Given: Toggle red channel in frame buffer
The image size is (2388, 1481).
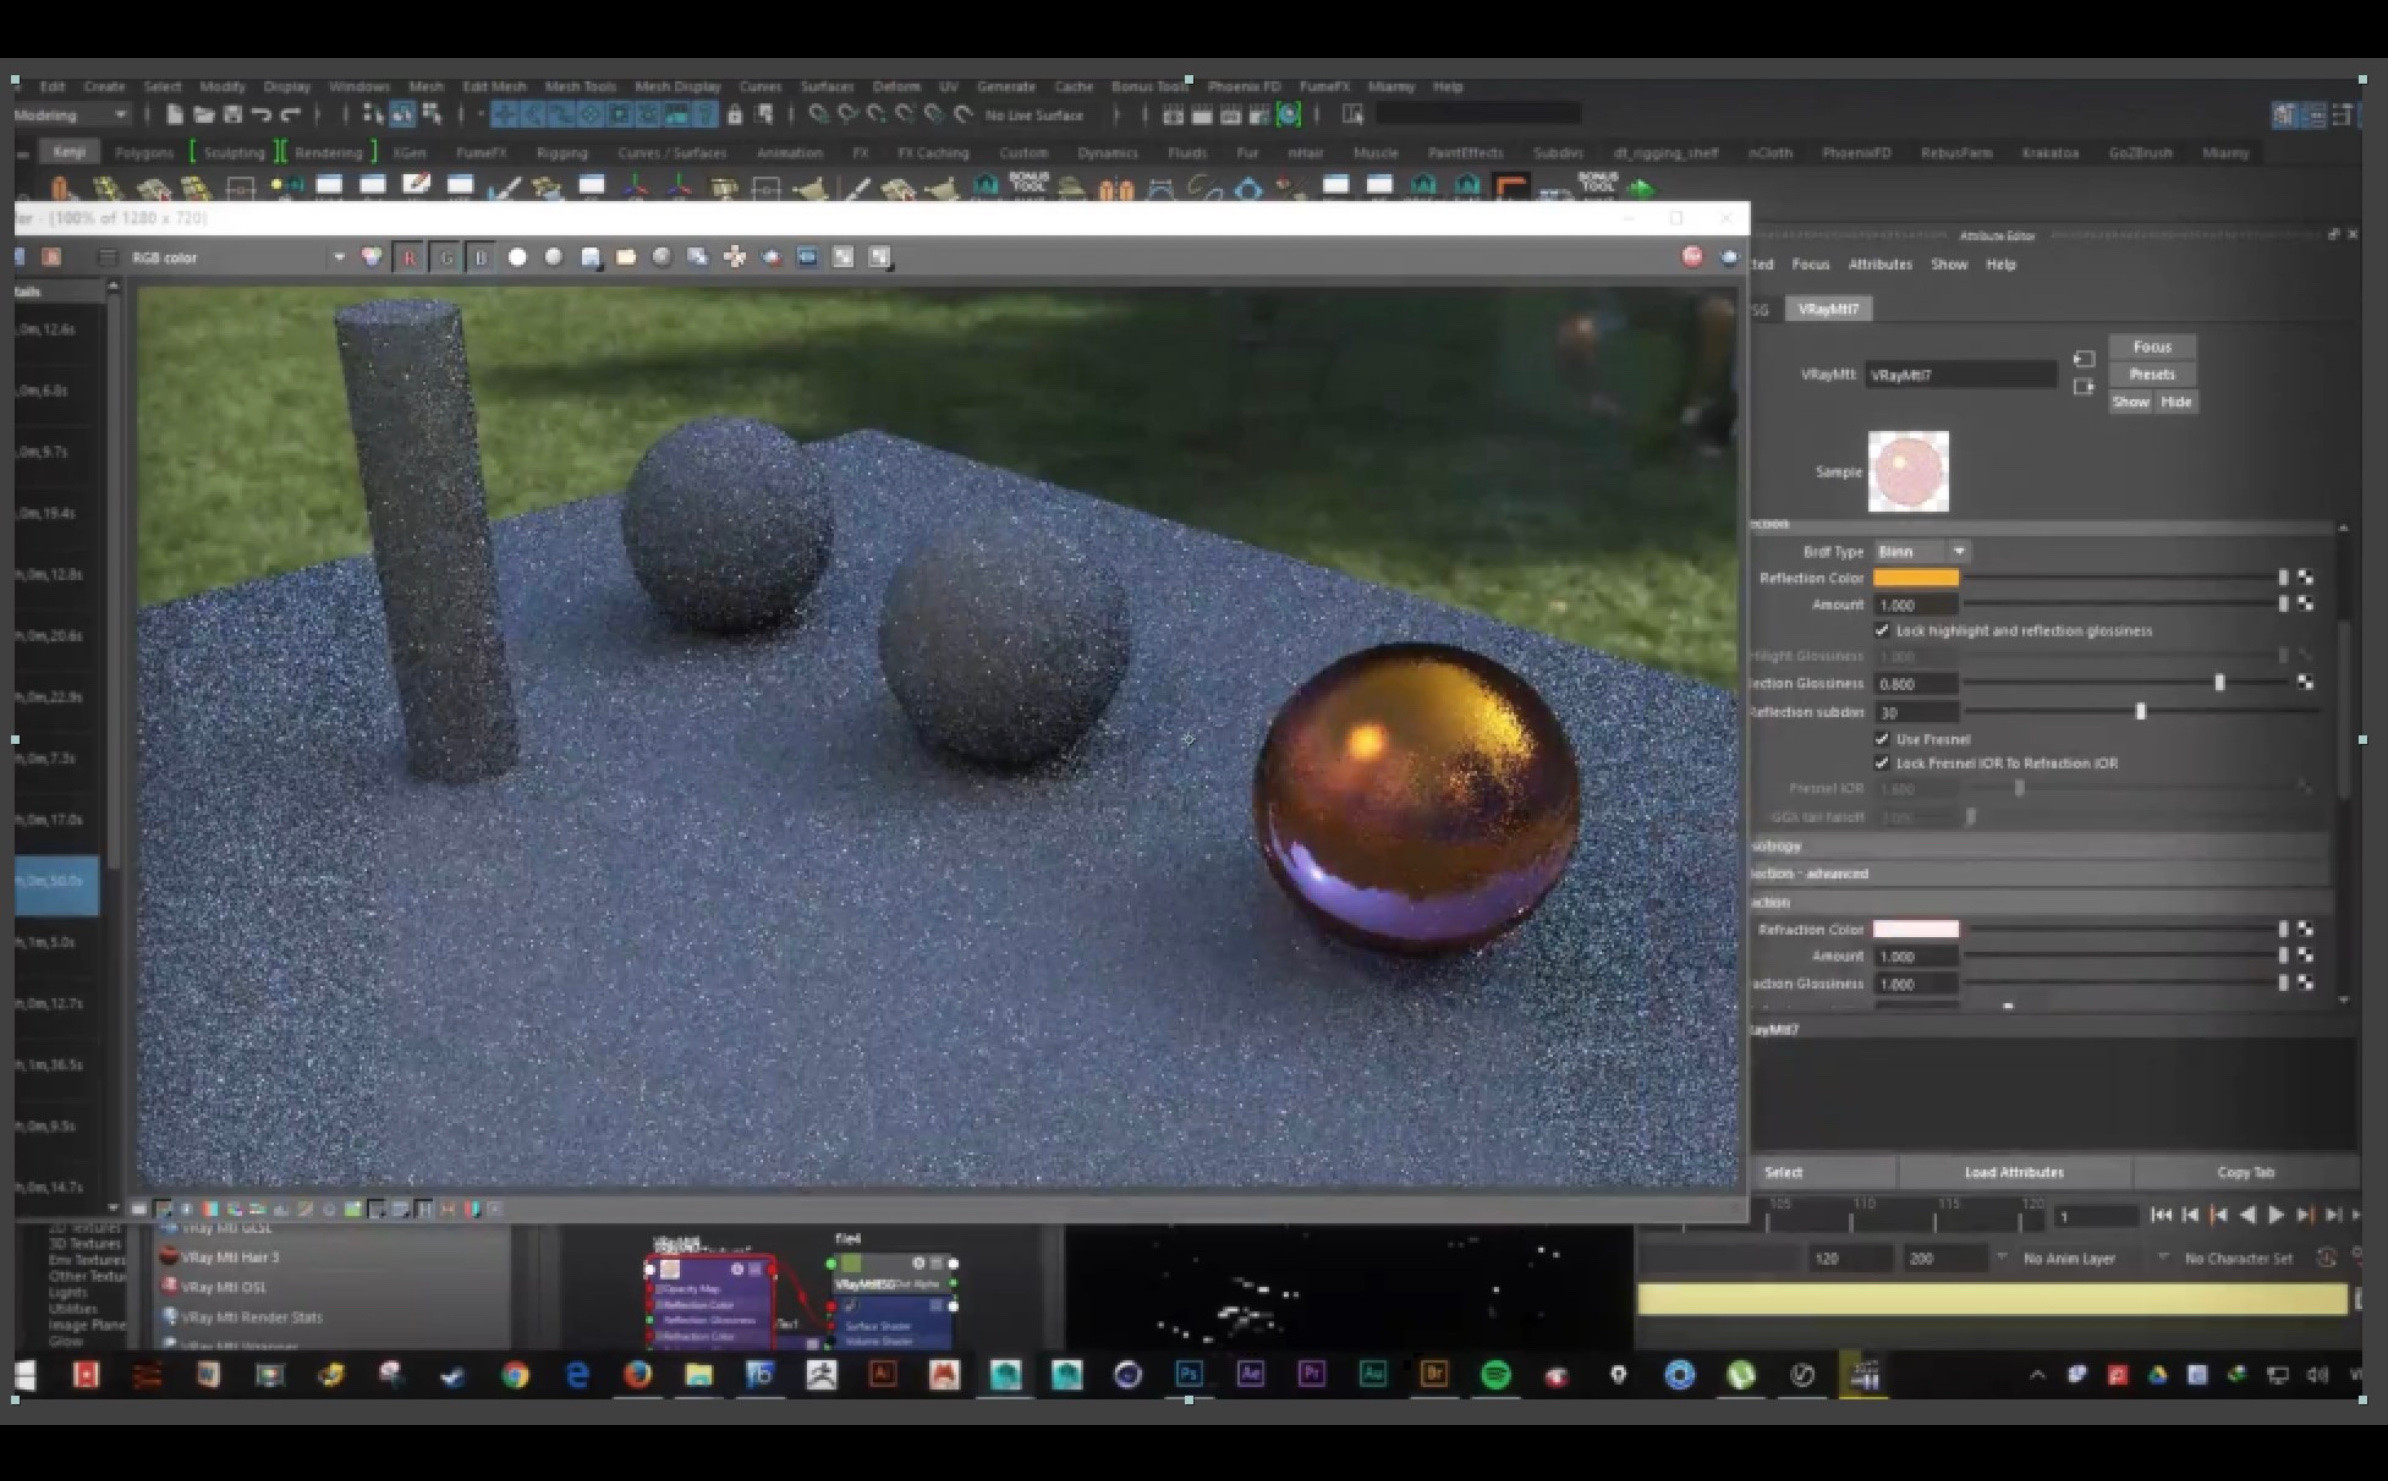Looking at the screenshot, I should pos(409,258).
